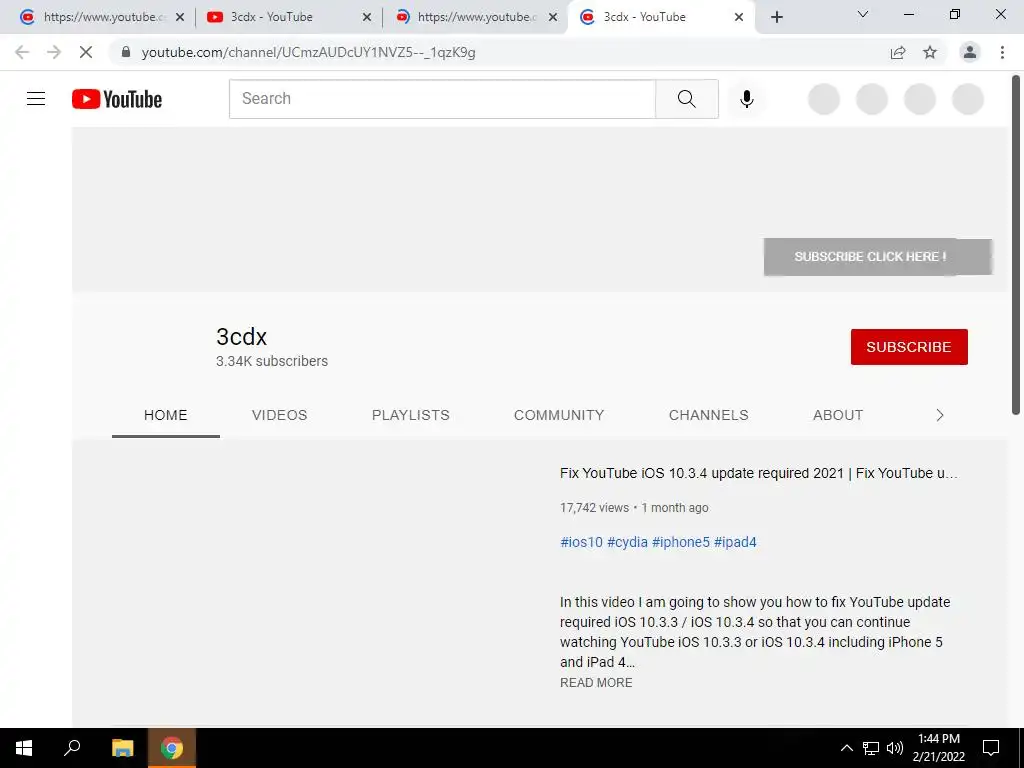Screen dimensions: 1024x768
Task: Stop page loading with X button
Action: [86, 52]
